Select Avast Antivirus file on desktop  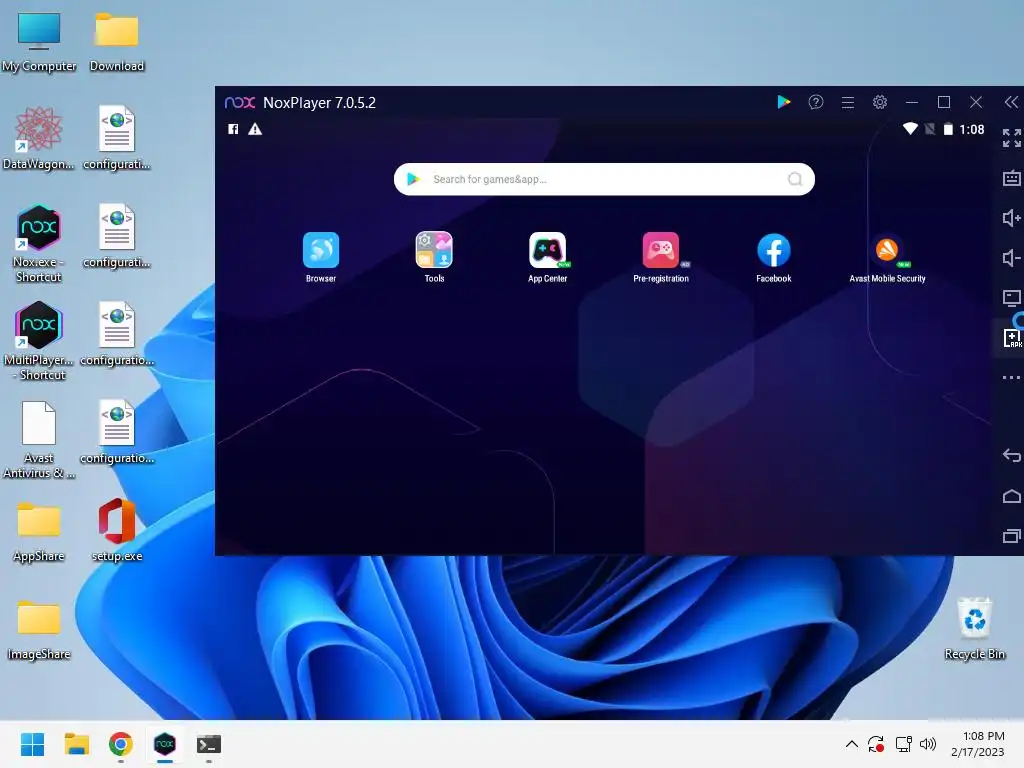pos(39,440)
